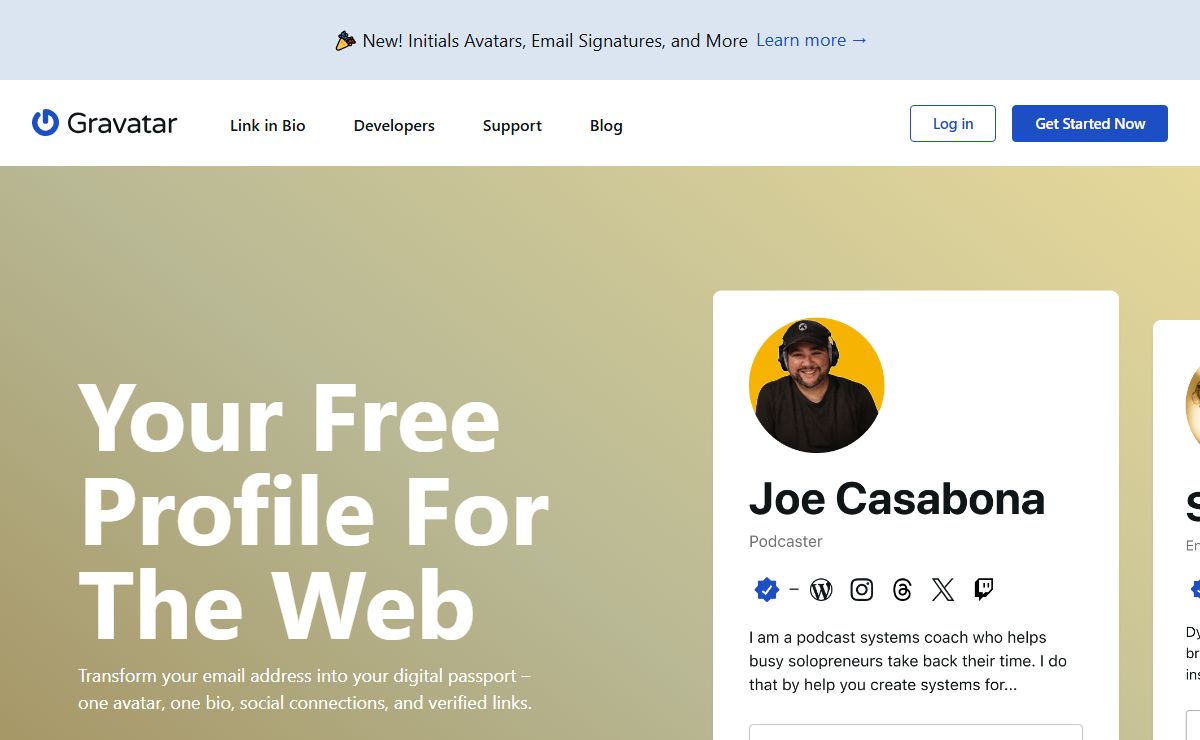
Task: Click the 'Transform your email address' subtitle text
Action: coord(305,689)
